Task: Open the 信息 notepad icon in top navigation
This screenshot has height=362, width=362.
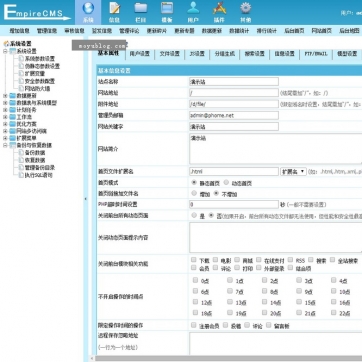Action: pos(114,8)
